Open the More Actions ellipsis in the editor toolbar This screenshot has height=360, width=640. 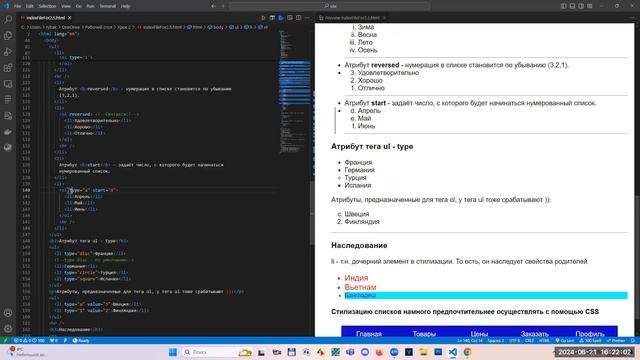307,18
